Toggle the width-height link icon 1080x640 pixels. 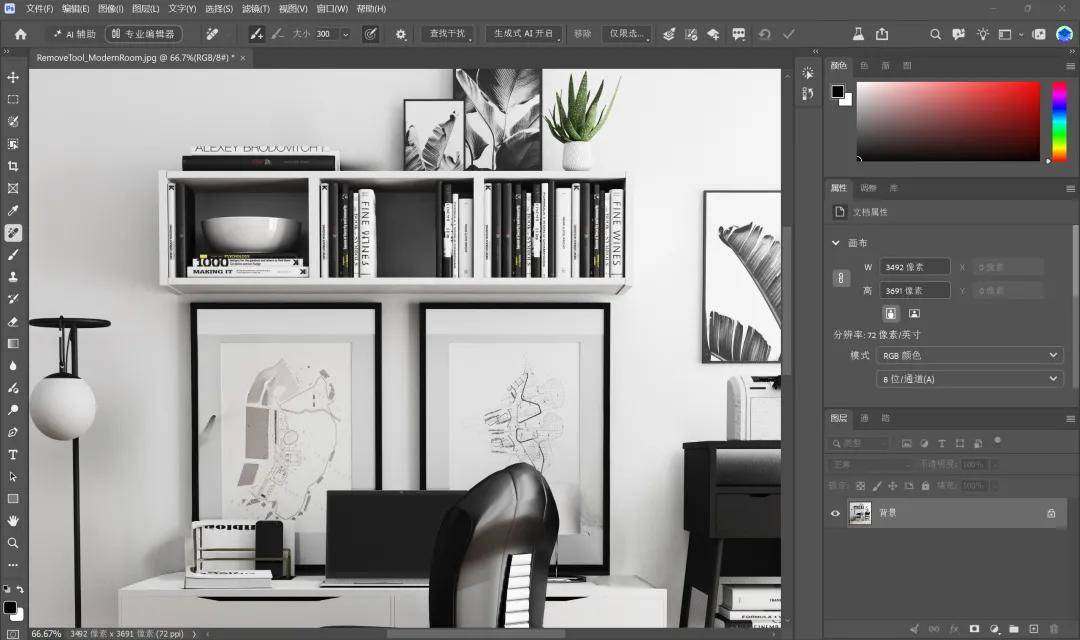point(841,278)
